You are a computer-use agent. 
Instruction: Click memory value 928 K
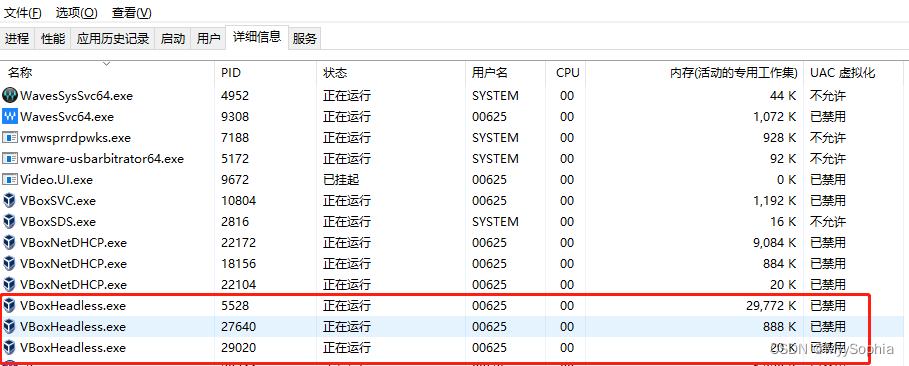(780, 137)
